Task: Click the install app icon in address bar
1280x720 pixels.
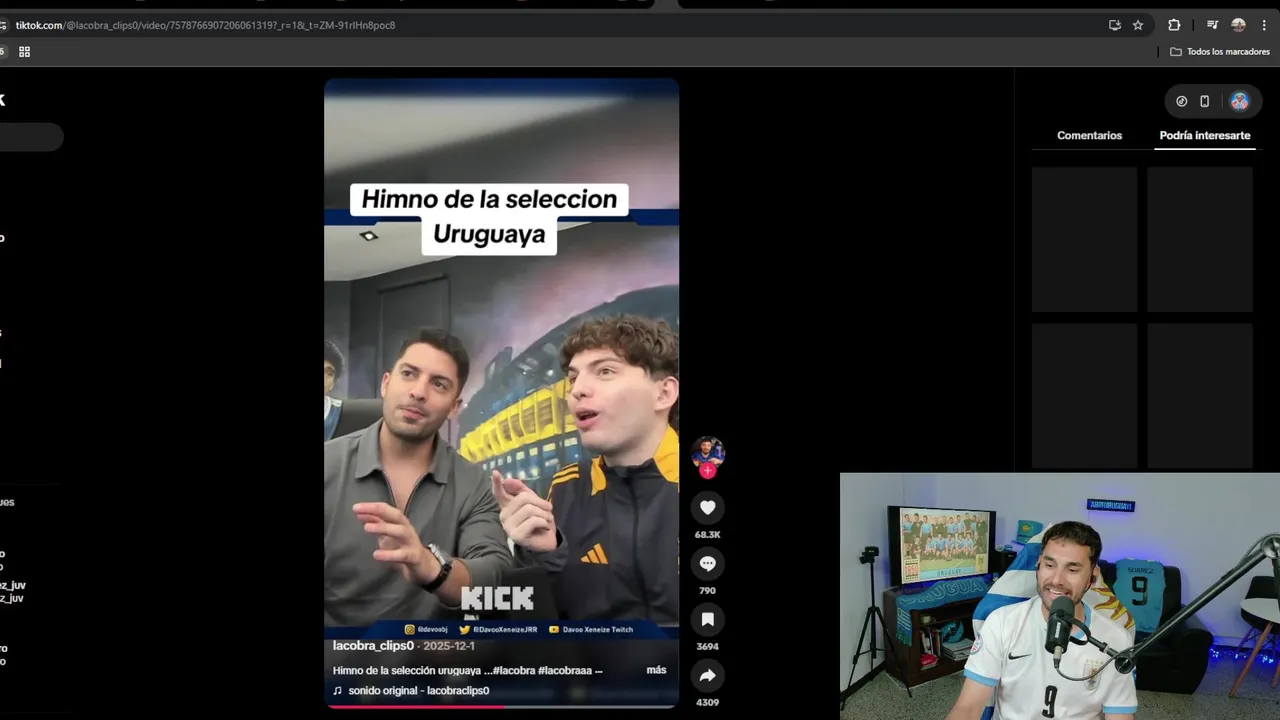Action: tap(1115, 25)
